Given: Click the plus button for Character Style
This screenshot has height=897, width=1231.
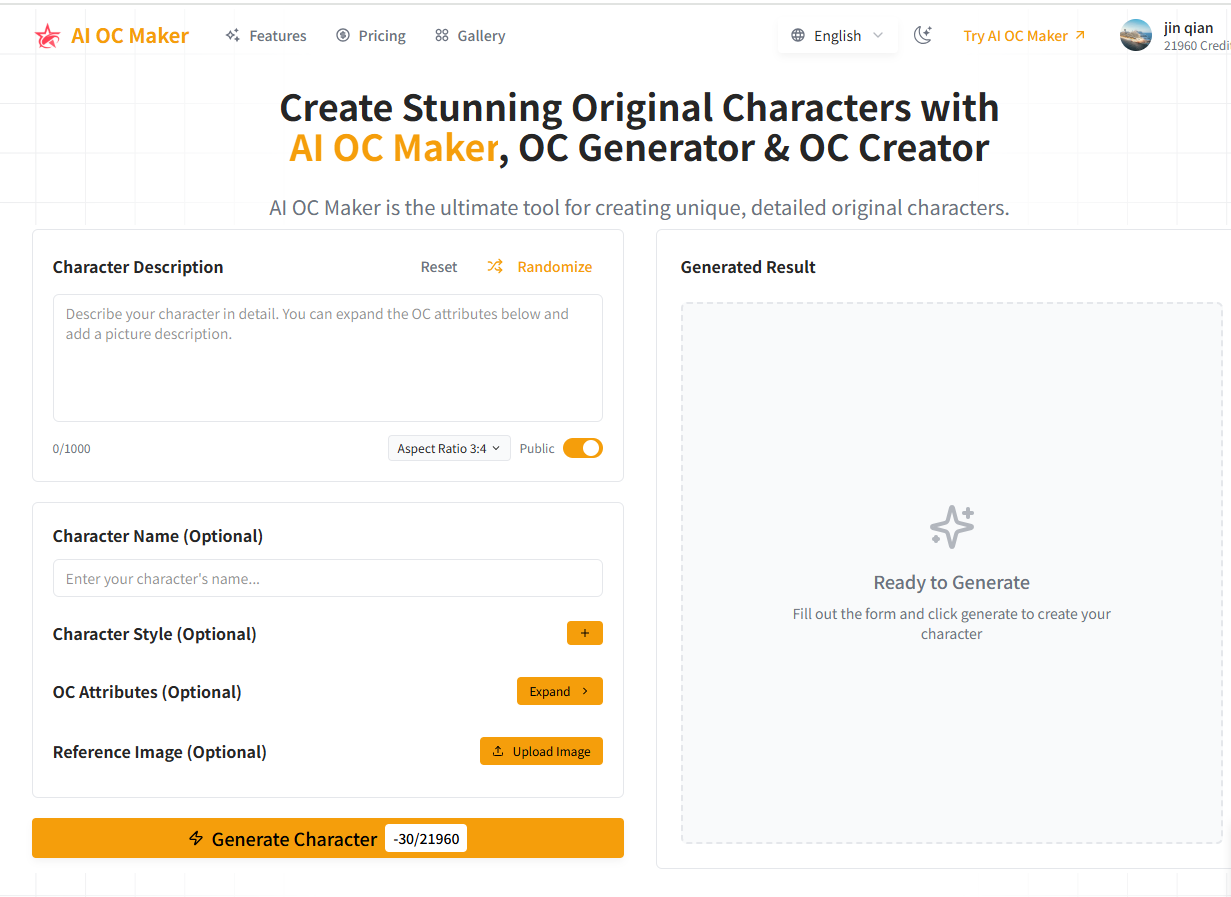Looking at the screenshot, I should pos(585,633).
